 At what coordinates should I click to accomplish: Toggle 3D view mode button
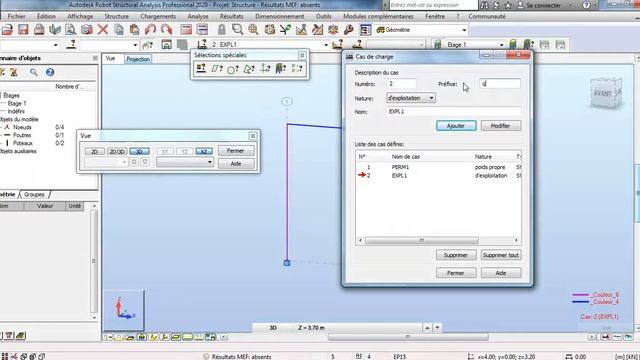[x=139, y=151]
